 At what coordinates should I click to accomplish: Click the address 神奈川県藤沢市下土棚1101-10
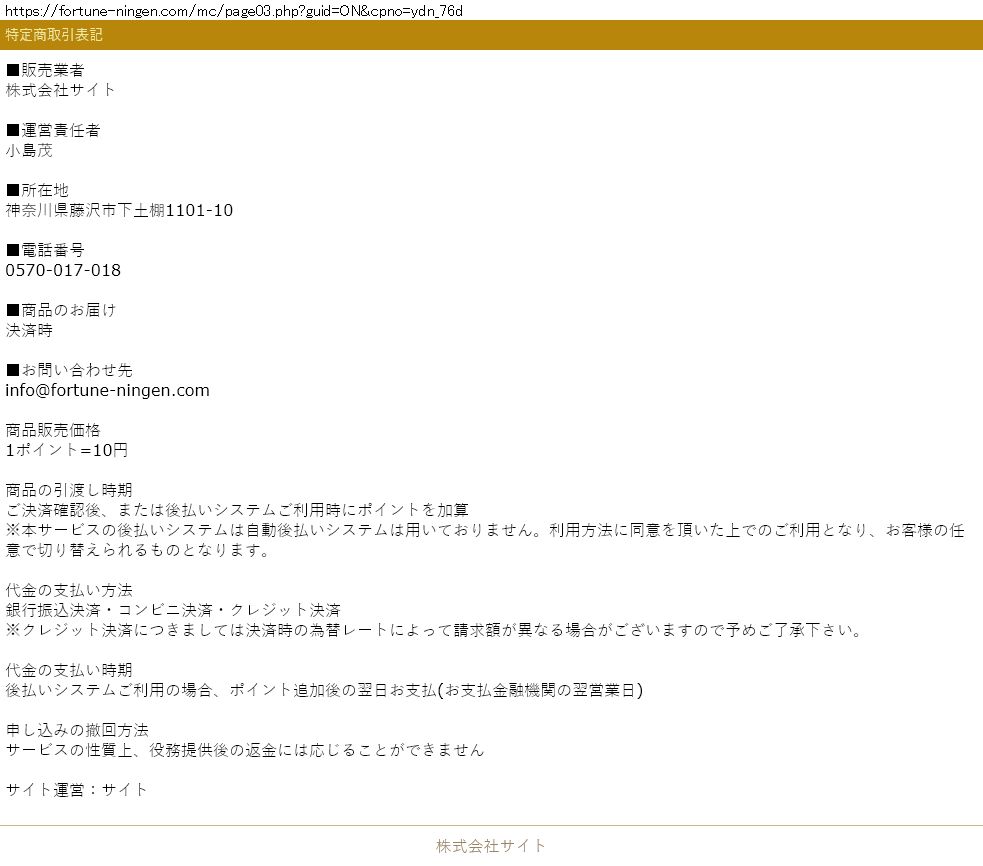pos(119,210)
